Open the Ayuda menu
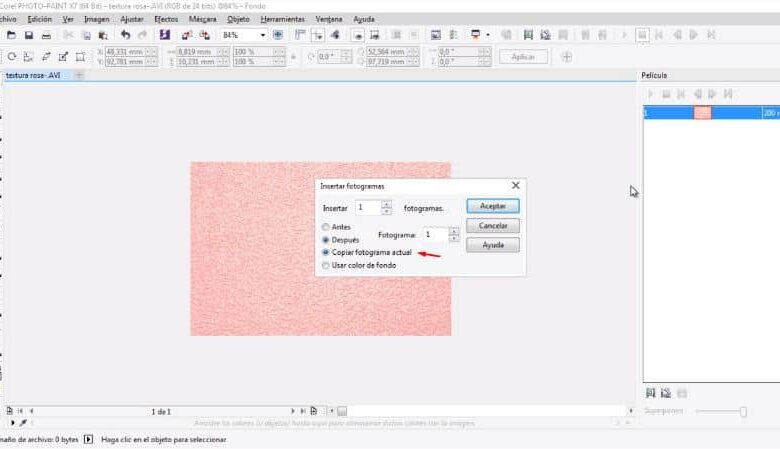780x449 pixels. pos(364,19)
